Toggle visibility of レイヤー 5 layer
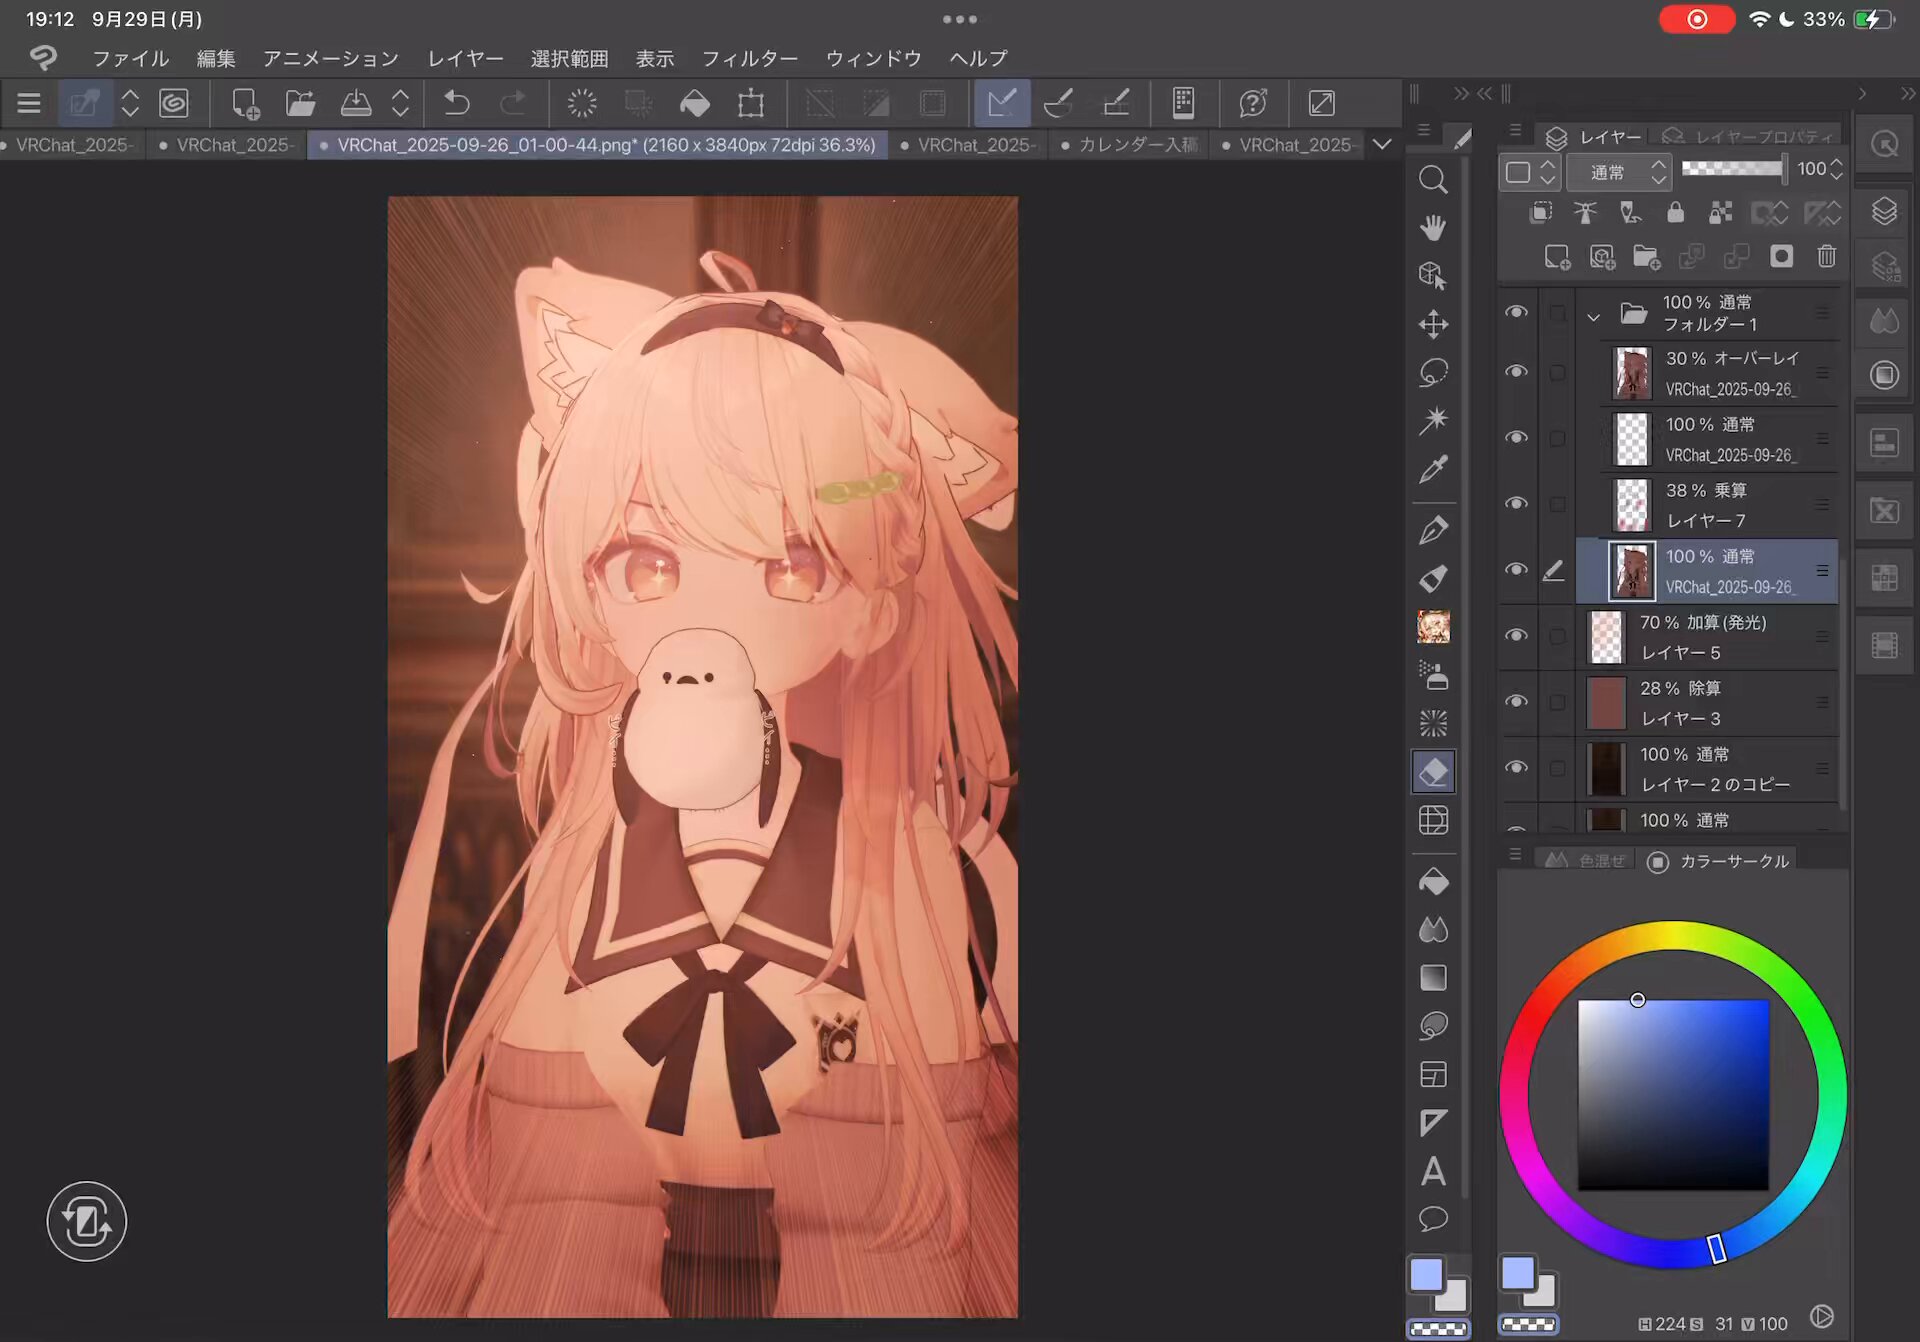The image size is (1920, 1342). pos(1516,636)
